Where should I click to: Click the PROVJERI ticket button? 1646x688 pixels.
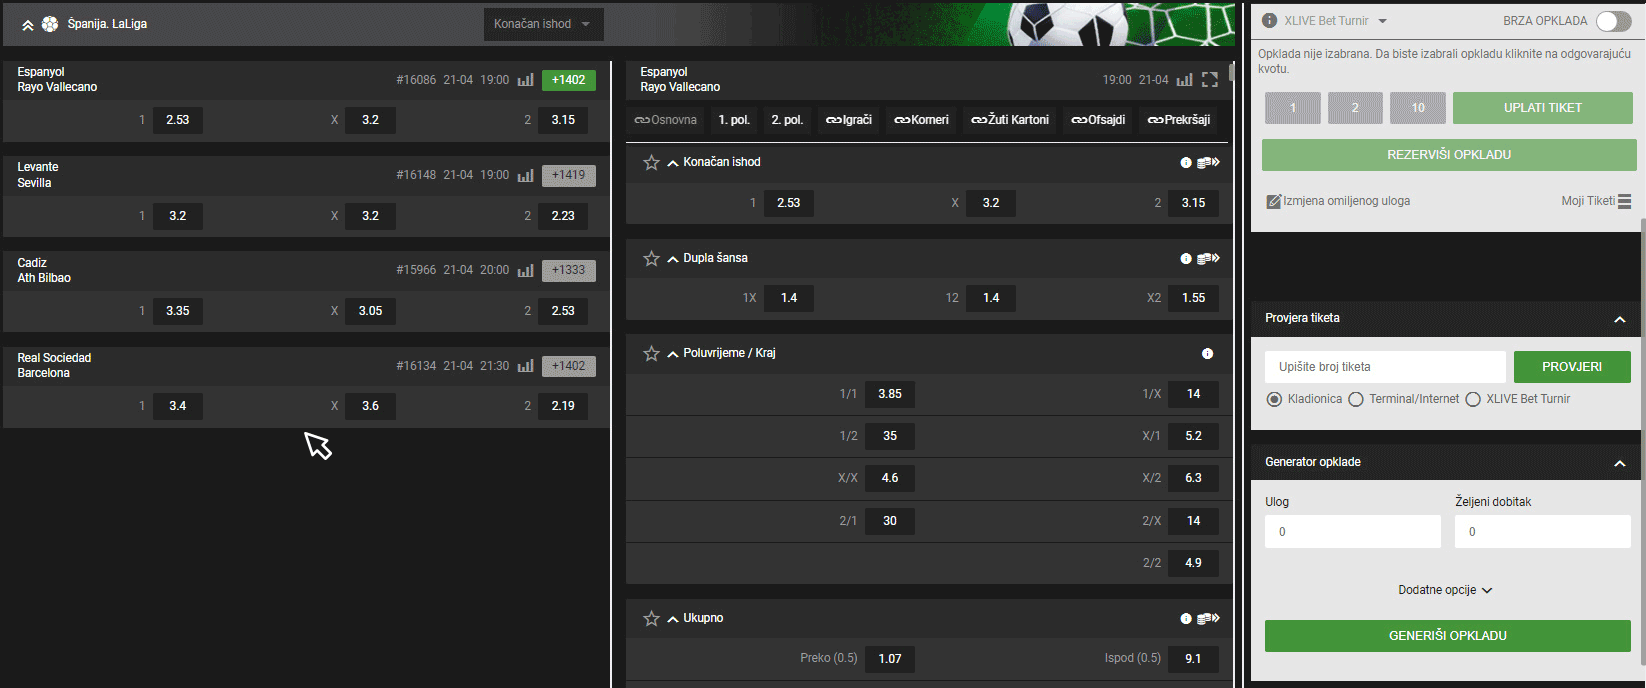(x=1572, y=367)
